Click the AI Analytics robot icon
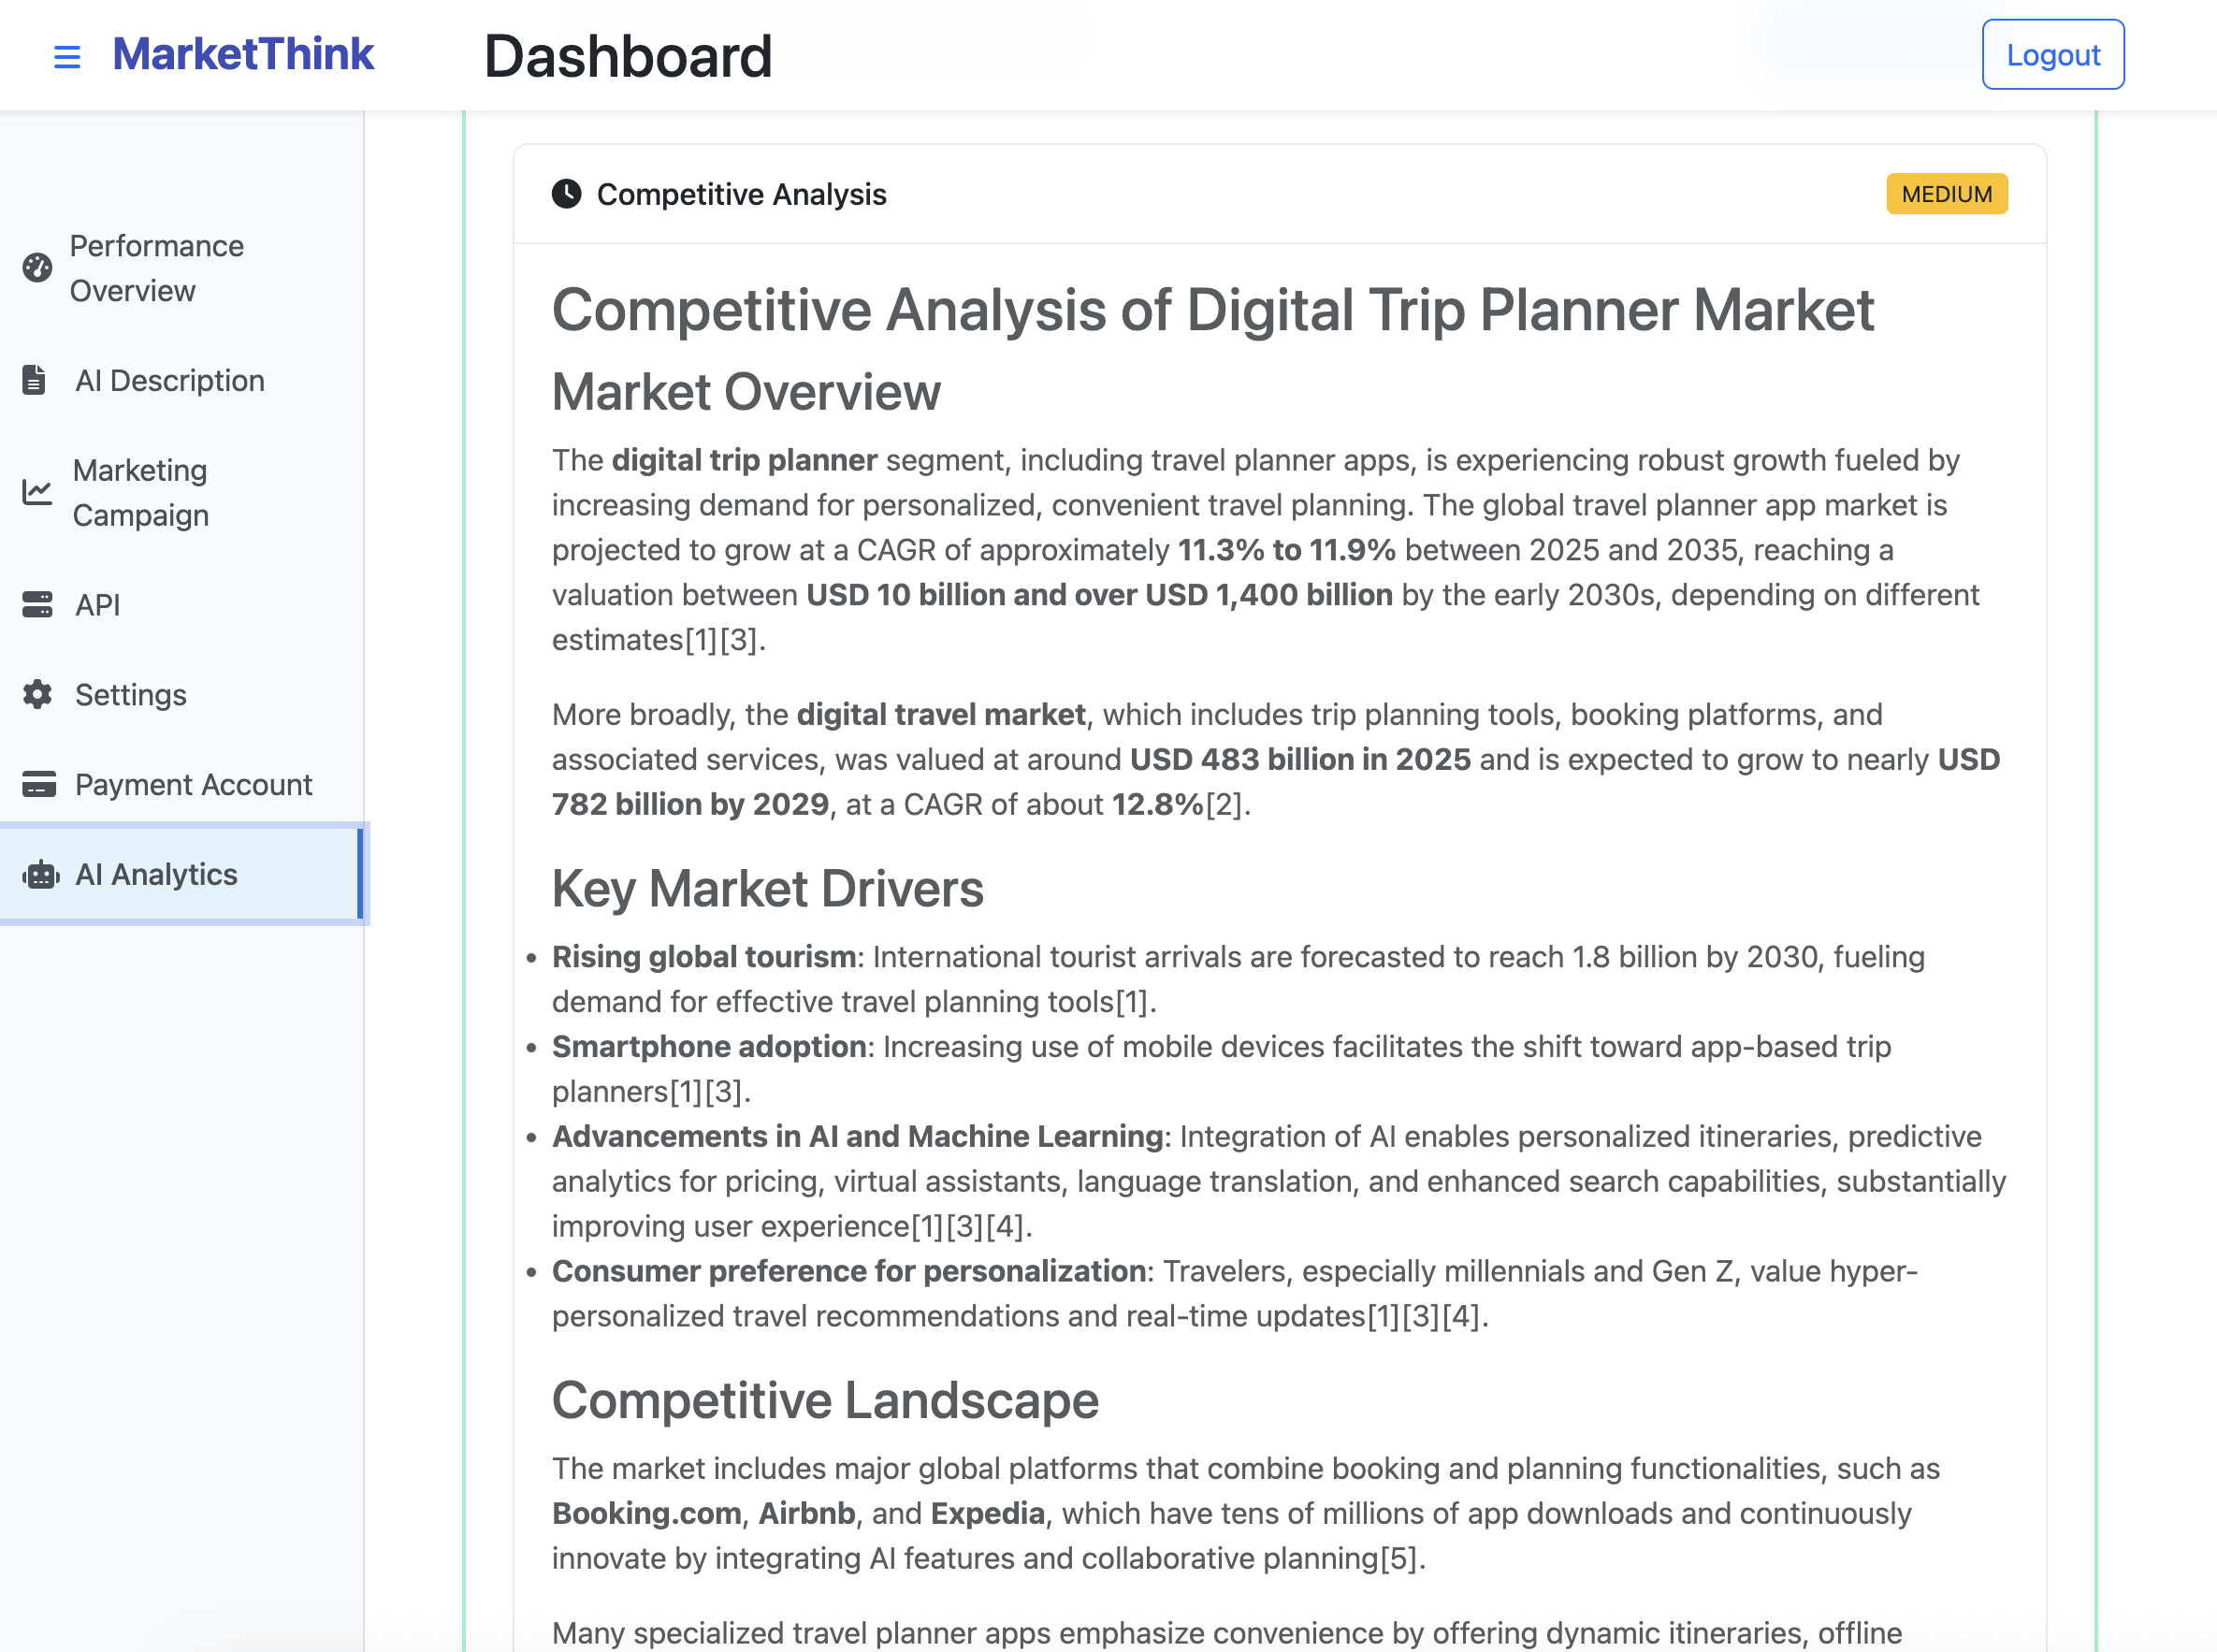The image size is (2217, 1652). 41,874
